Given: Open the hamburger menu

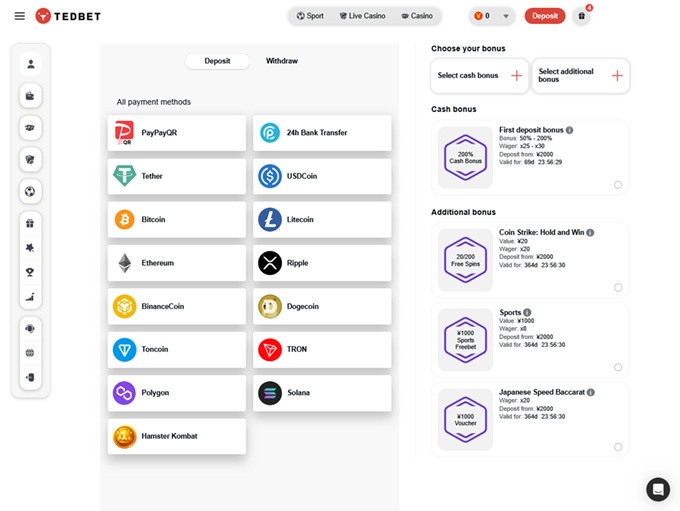Looking at the screenshot, I should (19, 16).
